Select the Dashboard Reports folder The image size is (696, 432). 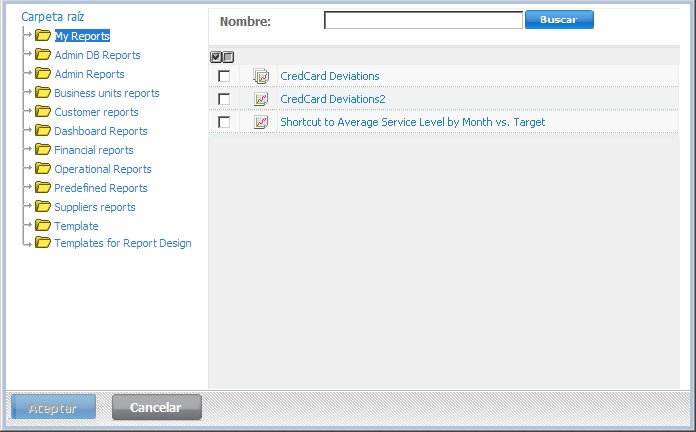[101, 131]
